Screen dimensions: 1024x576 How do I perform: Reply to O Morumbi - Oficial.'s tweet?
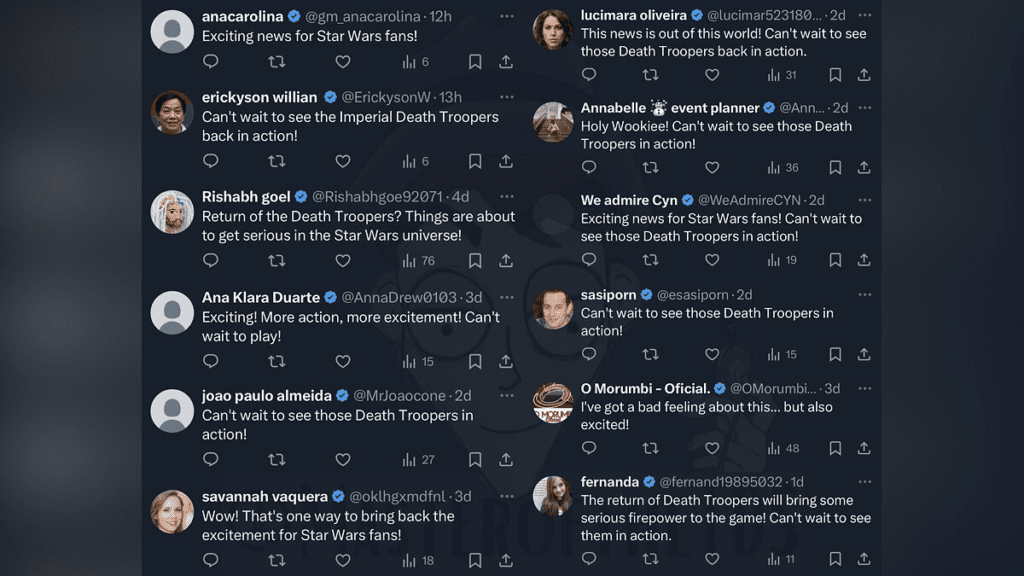point(589,448)
